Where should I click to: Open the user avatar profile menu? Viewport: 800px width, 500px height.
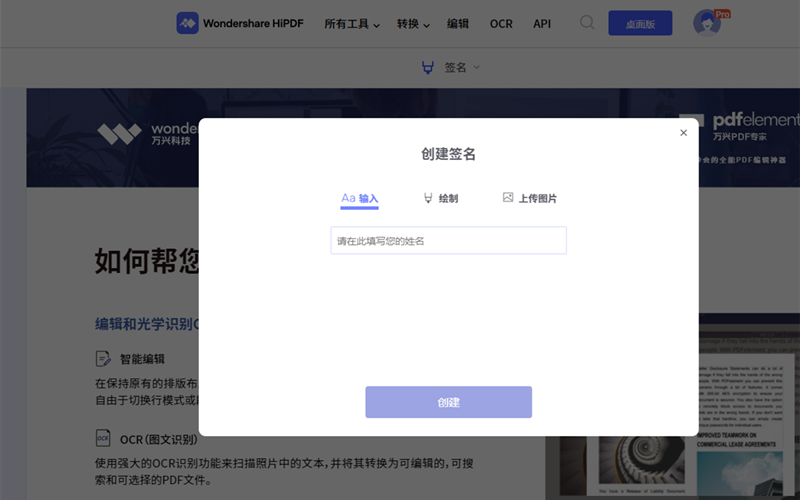click(x=707, y=23)
